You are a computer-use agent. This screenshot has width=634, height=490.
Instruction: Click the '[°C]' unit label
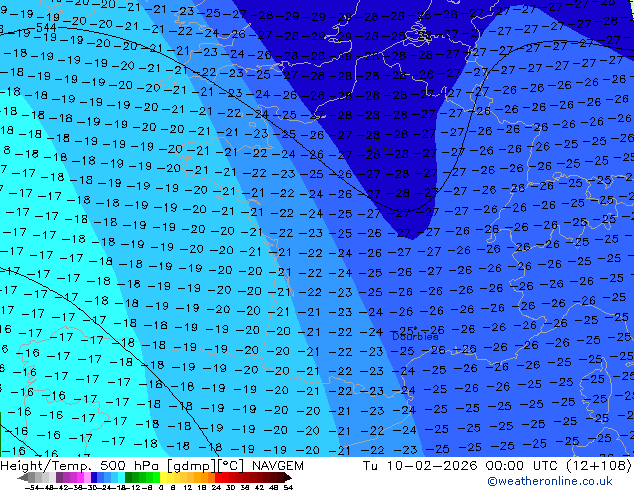coord(230,466)
